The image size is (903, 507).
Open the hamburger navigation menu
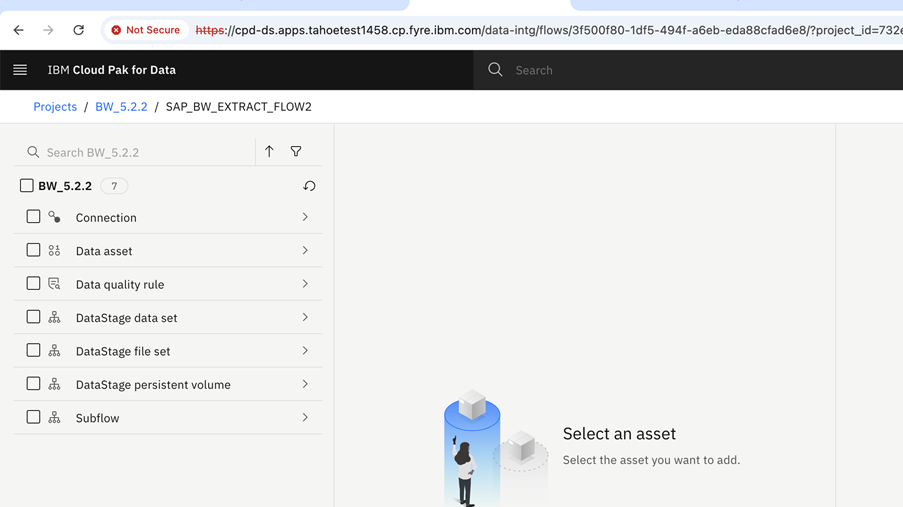point(20,70)
